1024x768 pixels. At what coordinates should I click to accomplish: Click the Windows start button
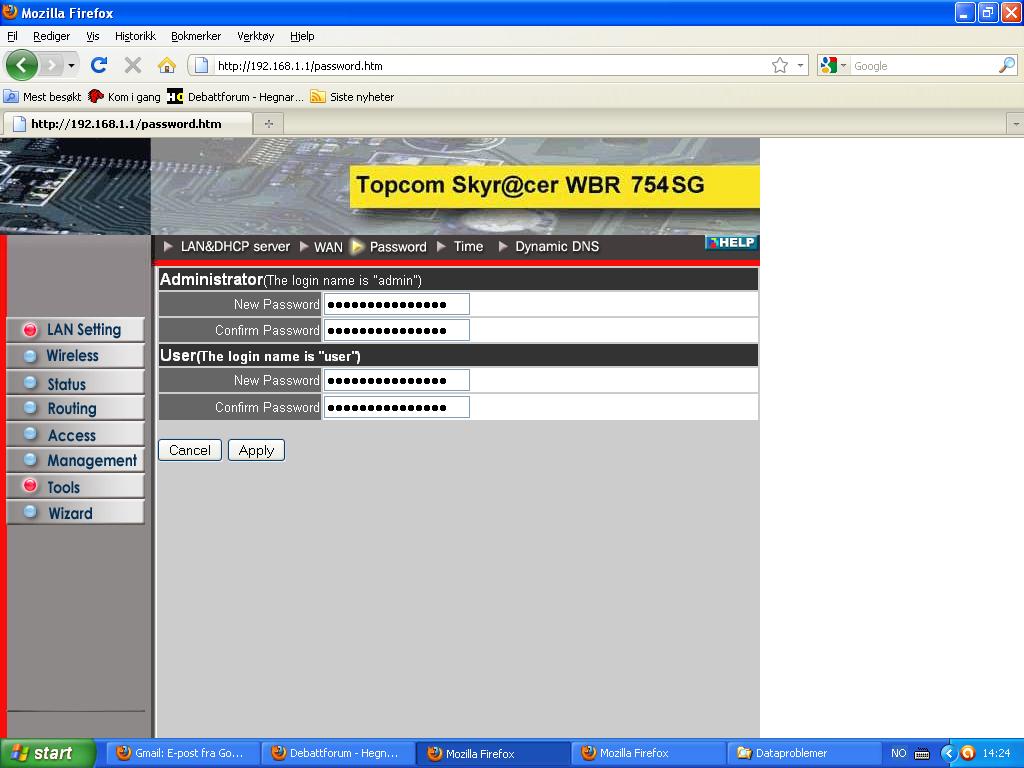click(47, 753)
